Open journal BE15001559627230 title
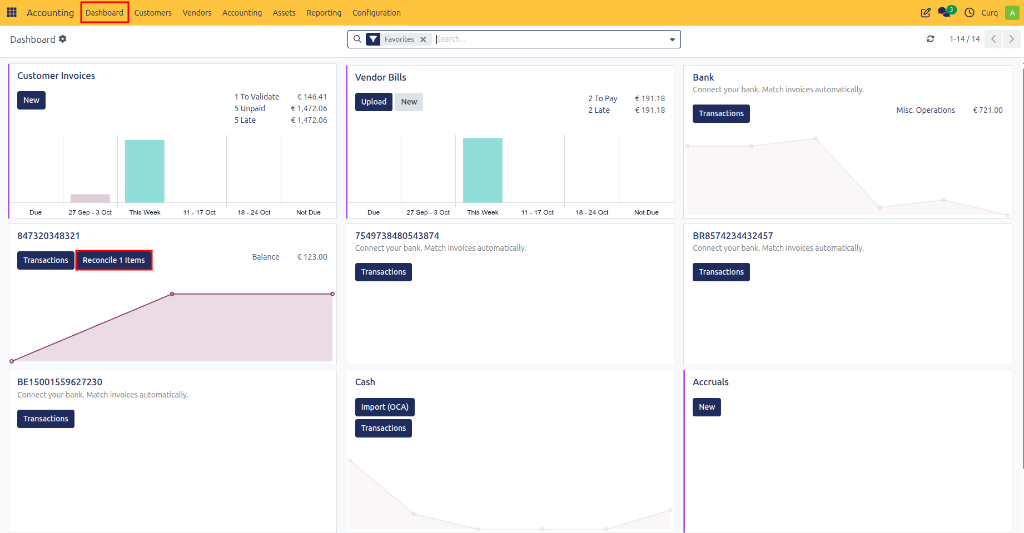The width and height of the screenshot is (1024, 533). tap(59, 382)
